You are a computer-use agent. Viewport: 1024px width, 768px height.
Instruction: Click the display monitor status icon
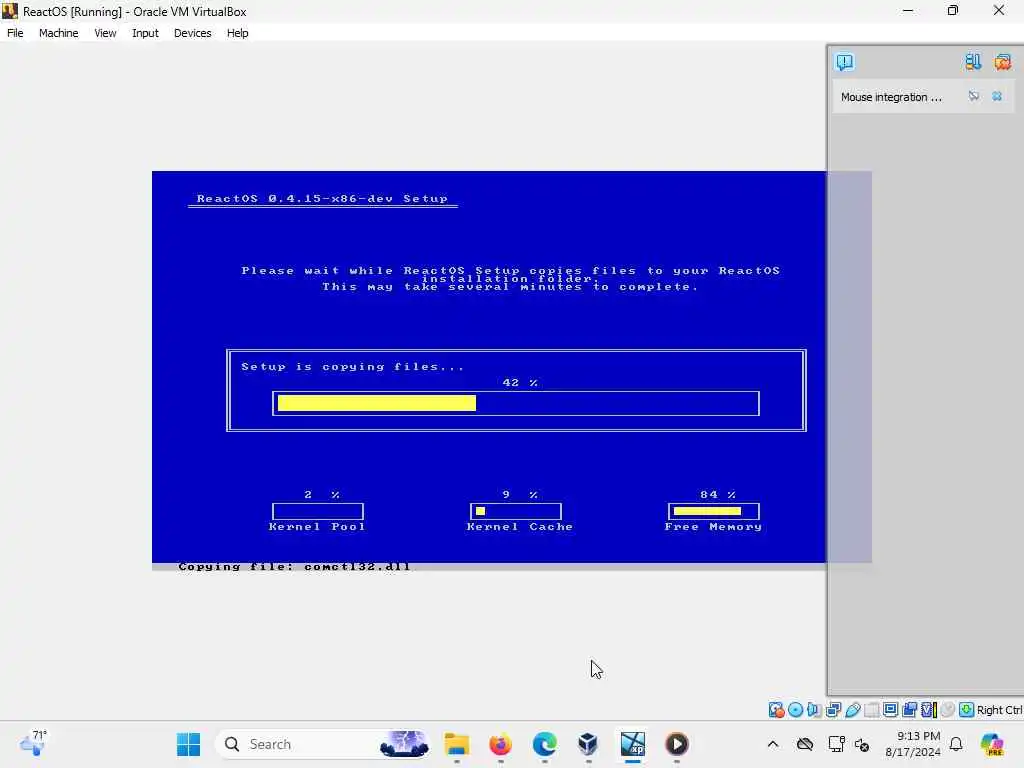[890, 710]
